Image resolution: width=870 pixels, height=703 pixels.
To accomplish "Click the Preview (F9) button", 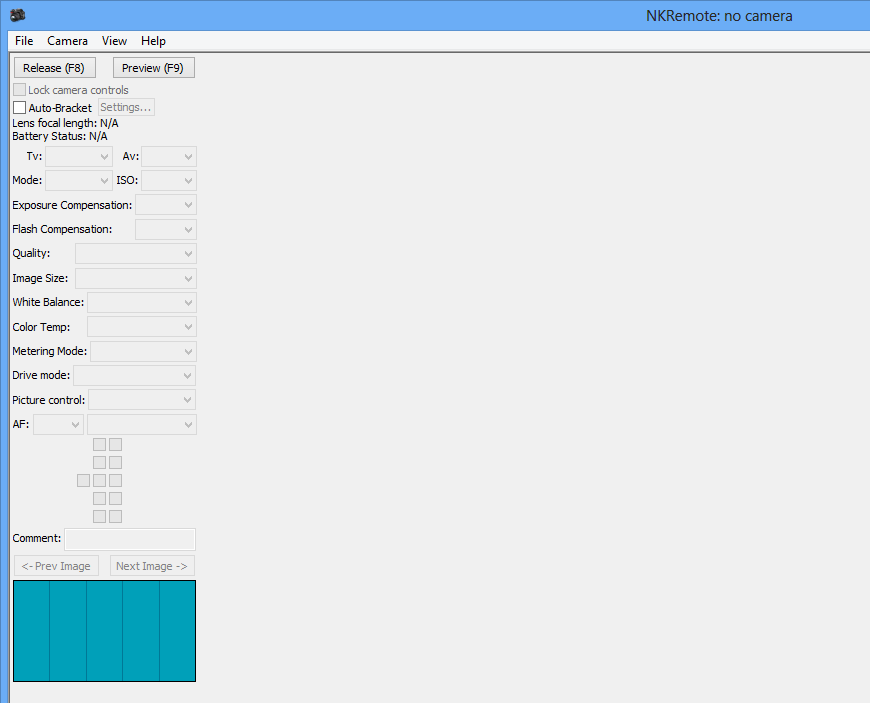I will tap(154, 68).
